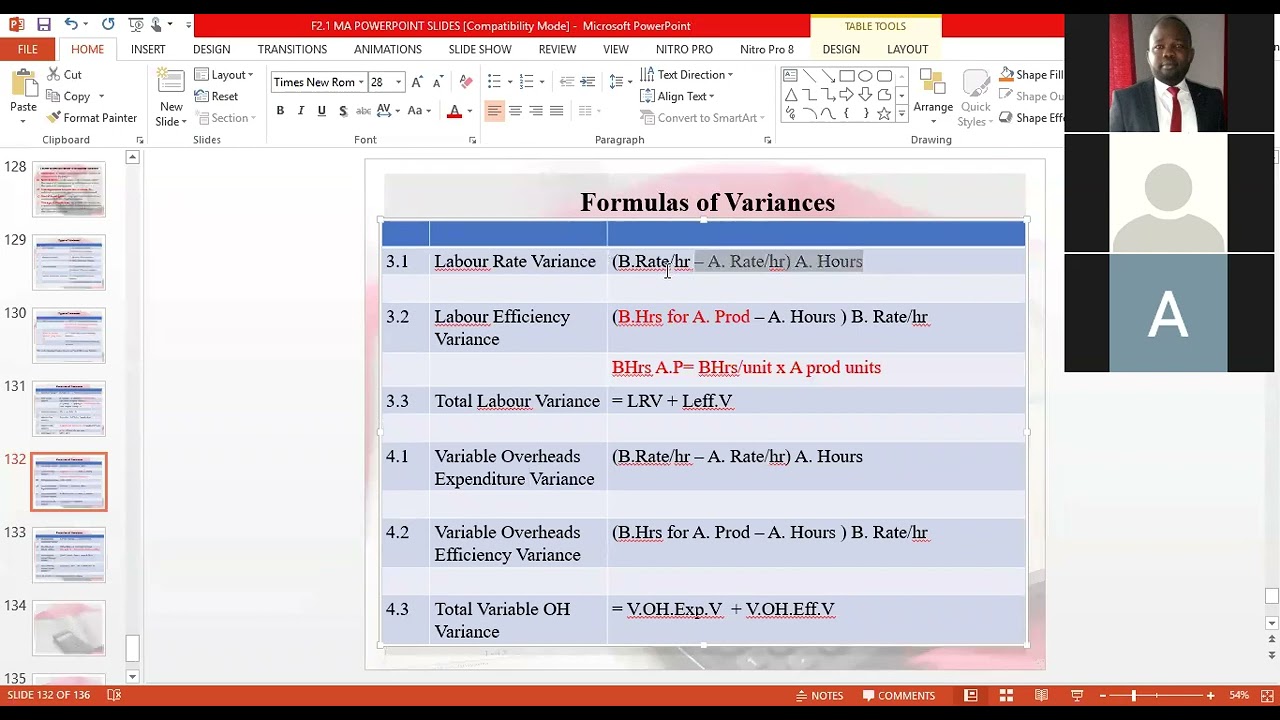Screen dimensions: 1280x720
Task: Select the triangle shape in the gallery
Action: pyautogui.click(x=790, y=95)
